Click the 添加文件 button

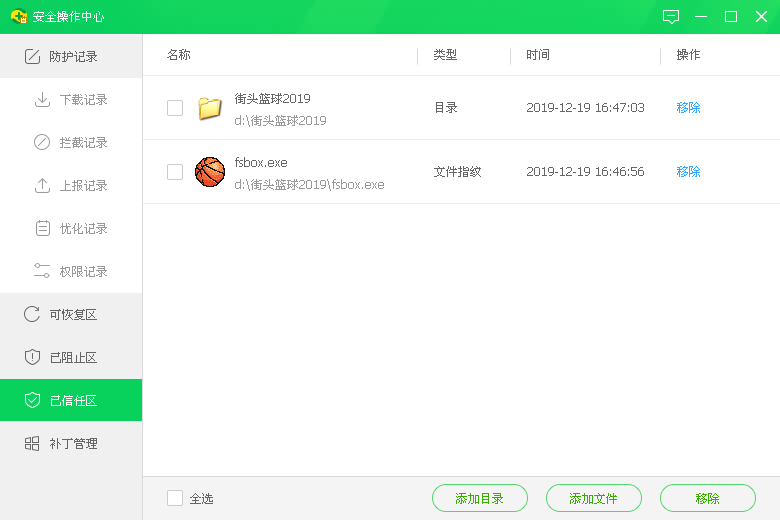tap(593, 498)
